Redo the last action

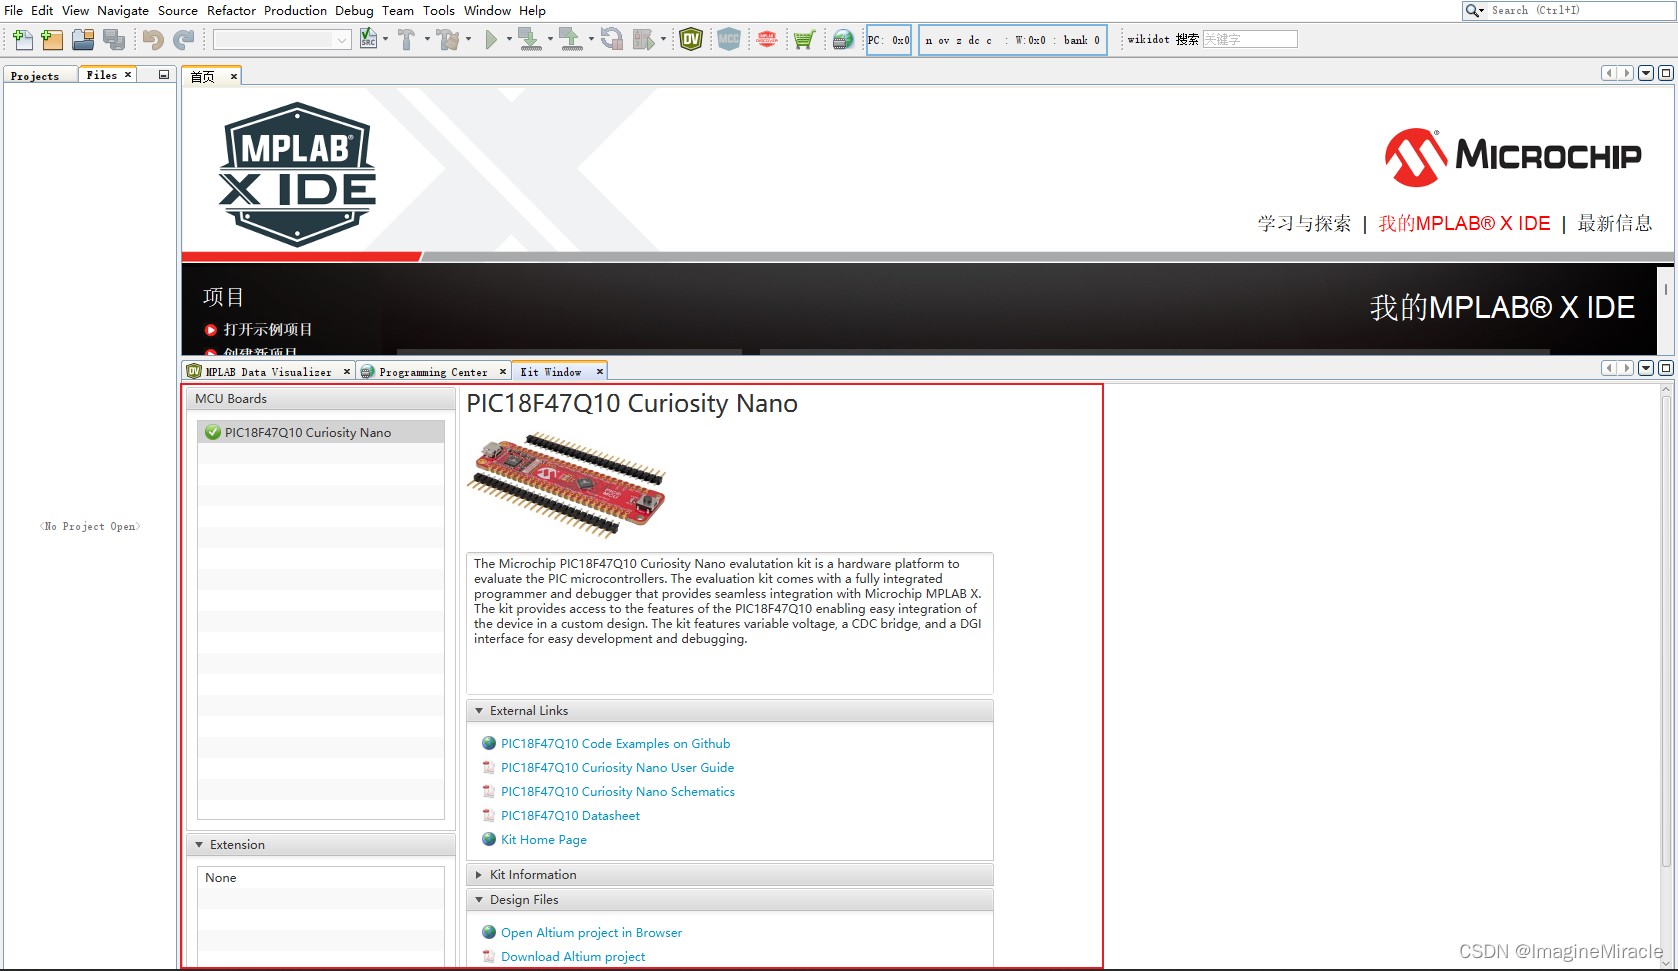coord(183,39)
